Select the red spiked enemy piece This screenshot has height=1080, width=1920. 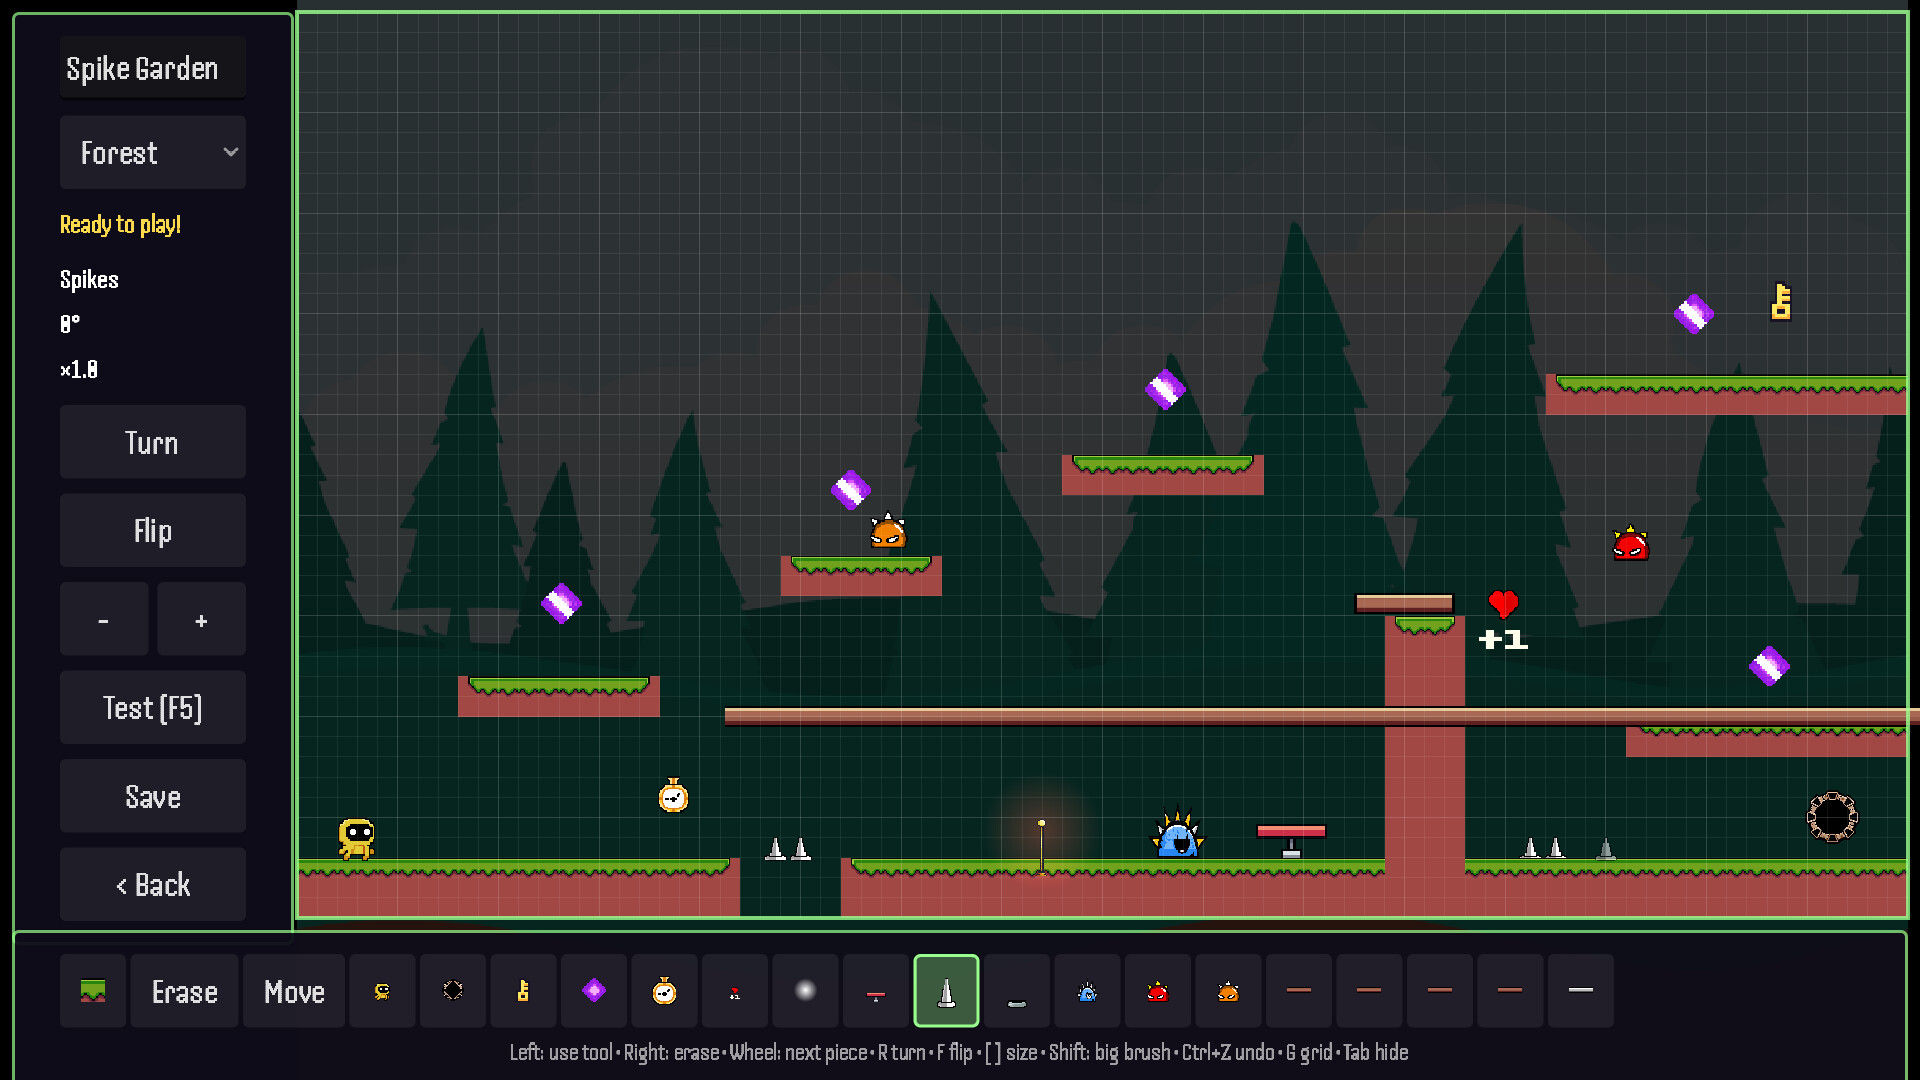(x=1158, y=991)
